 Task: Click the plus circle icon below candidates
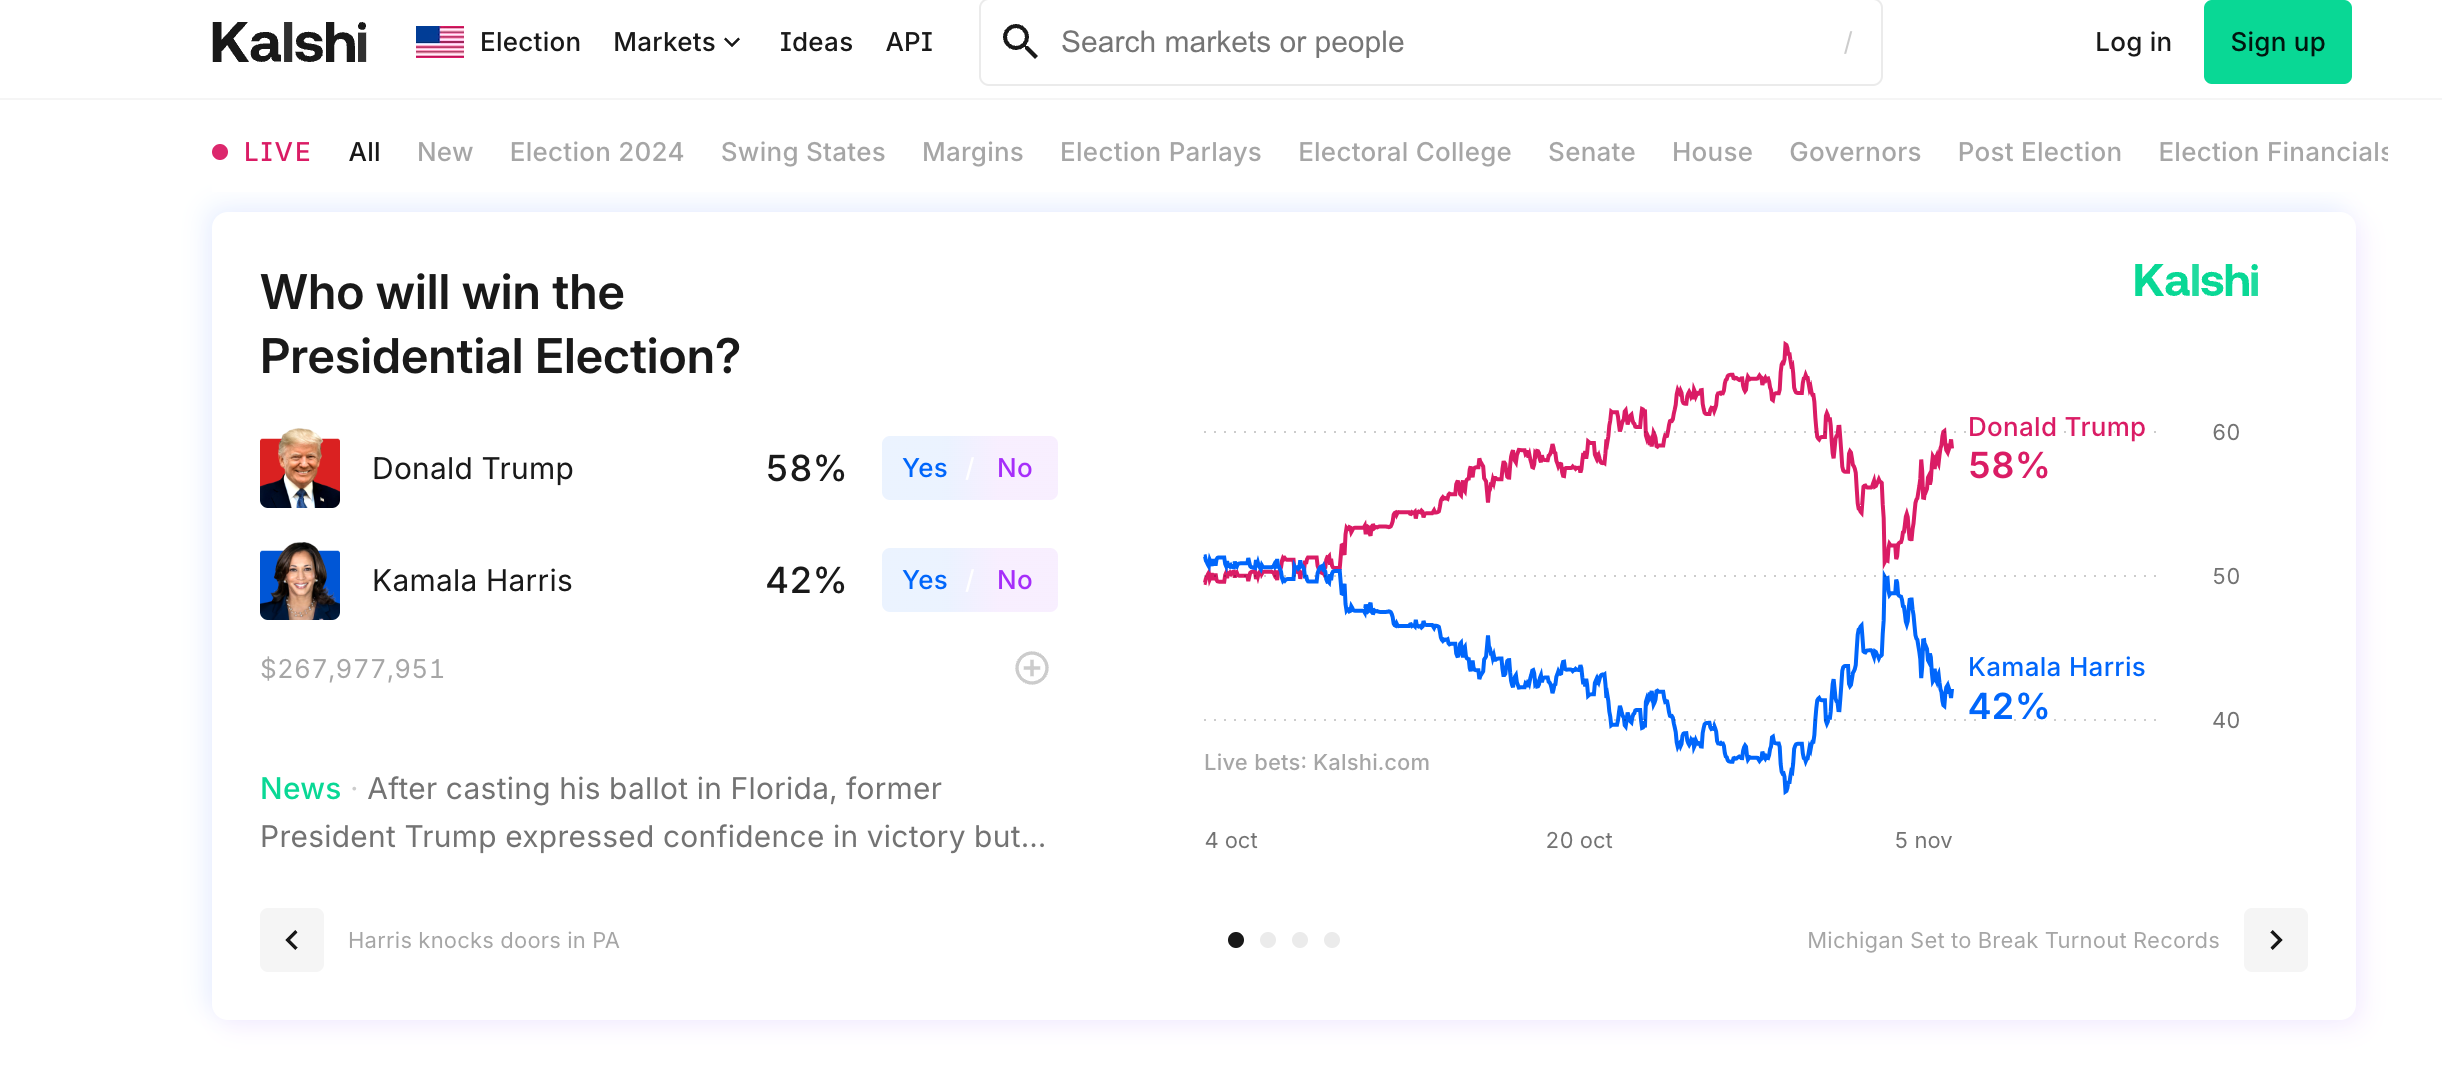point(1031,668)
